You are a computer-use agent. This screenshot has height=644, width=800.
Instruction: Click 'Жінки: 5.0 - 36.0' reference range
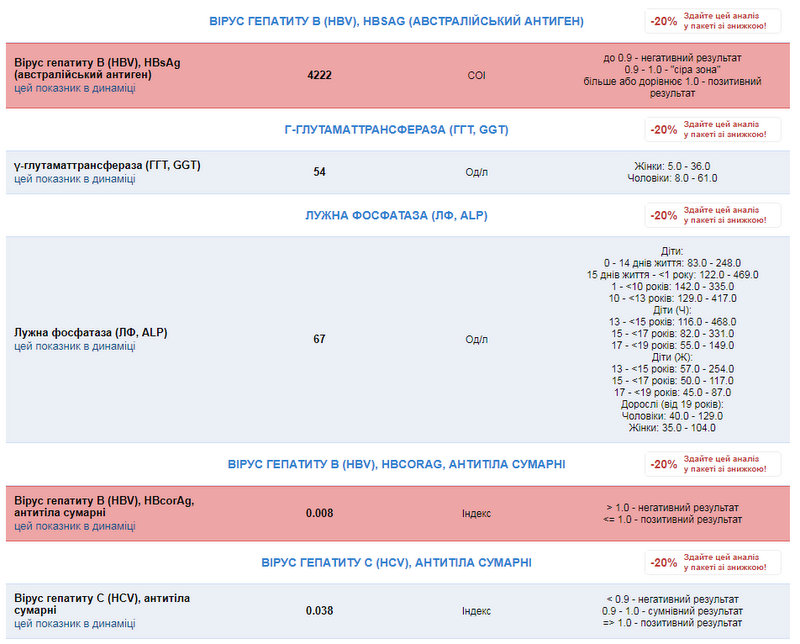point(672,166)
